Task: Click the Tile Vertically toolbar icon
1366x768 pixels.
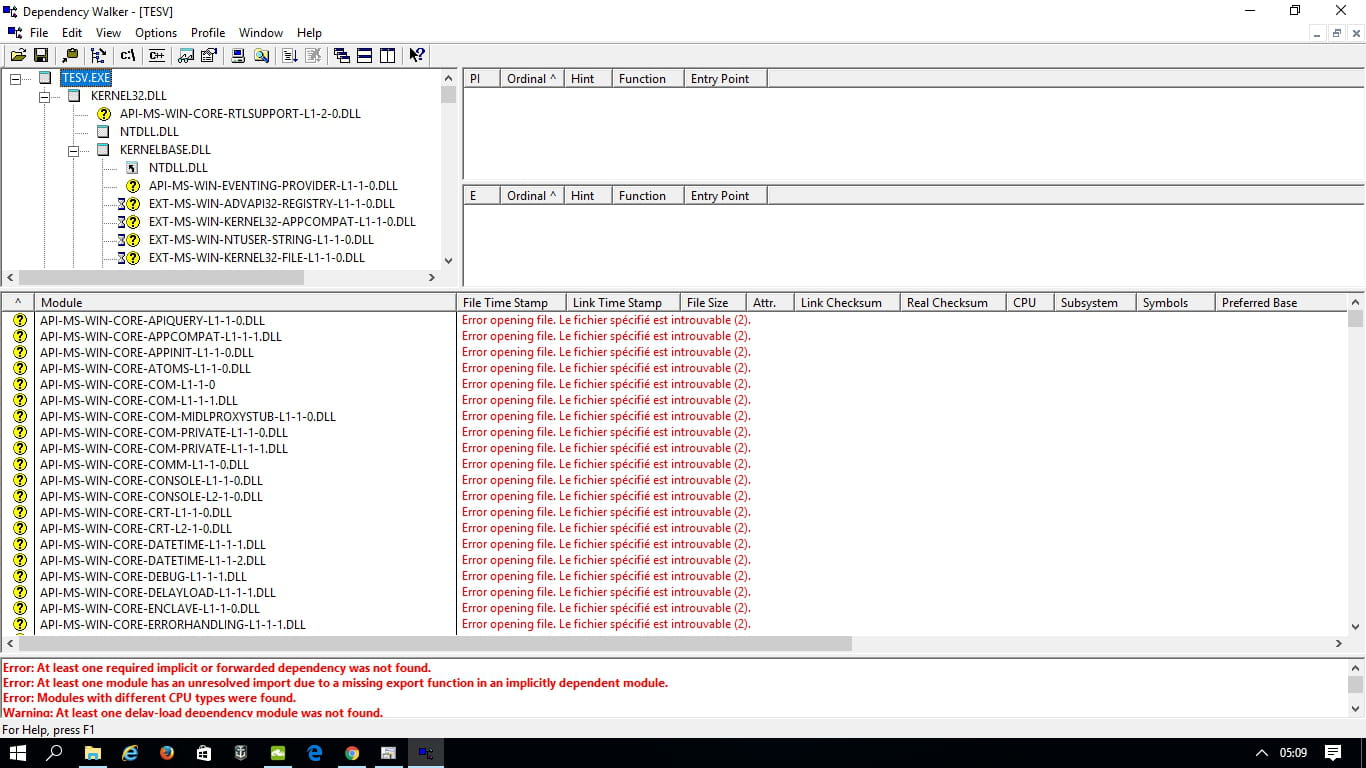Action: (388, 56)
